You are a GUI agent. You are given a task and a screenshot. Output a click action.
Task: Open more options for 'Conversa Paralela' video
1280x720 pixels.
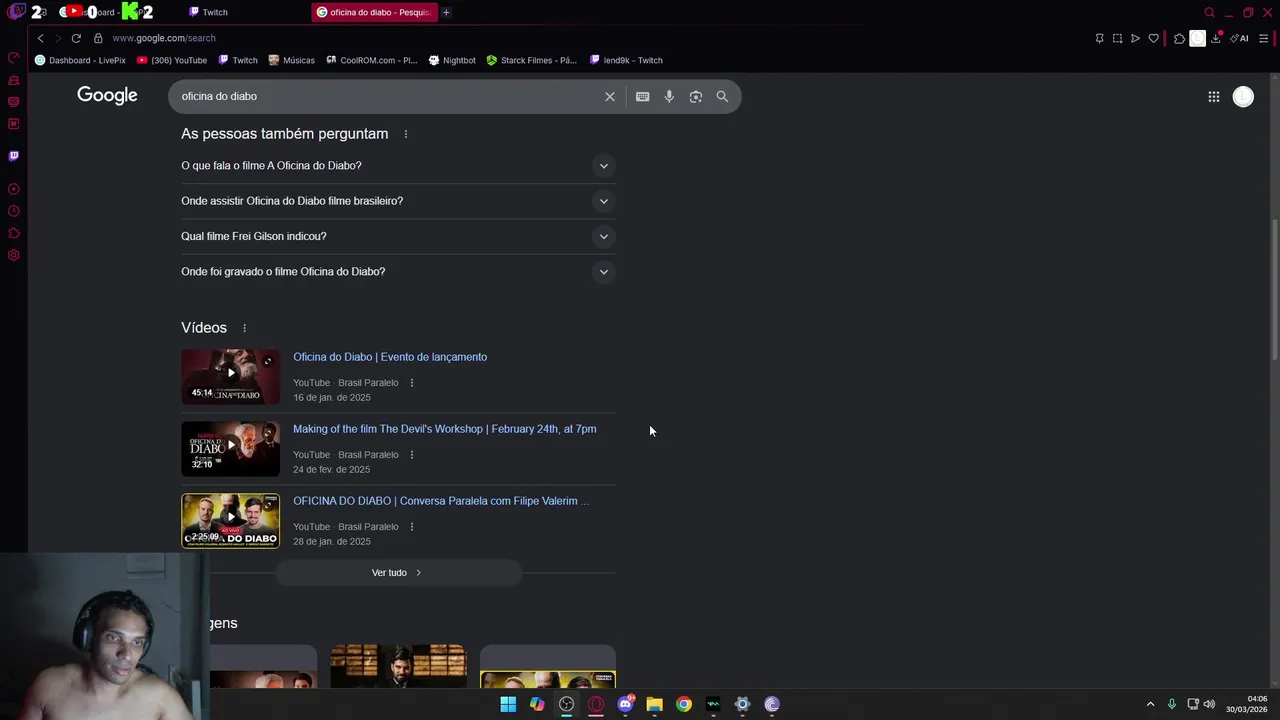(x=411, y=527)
